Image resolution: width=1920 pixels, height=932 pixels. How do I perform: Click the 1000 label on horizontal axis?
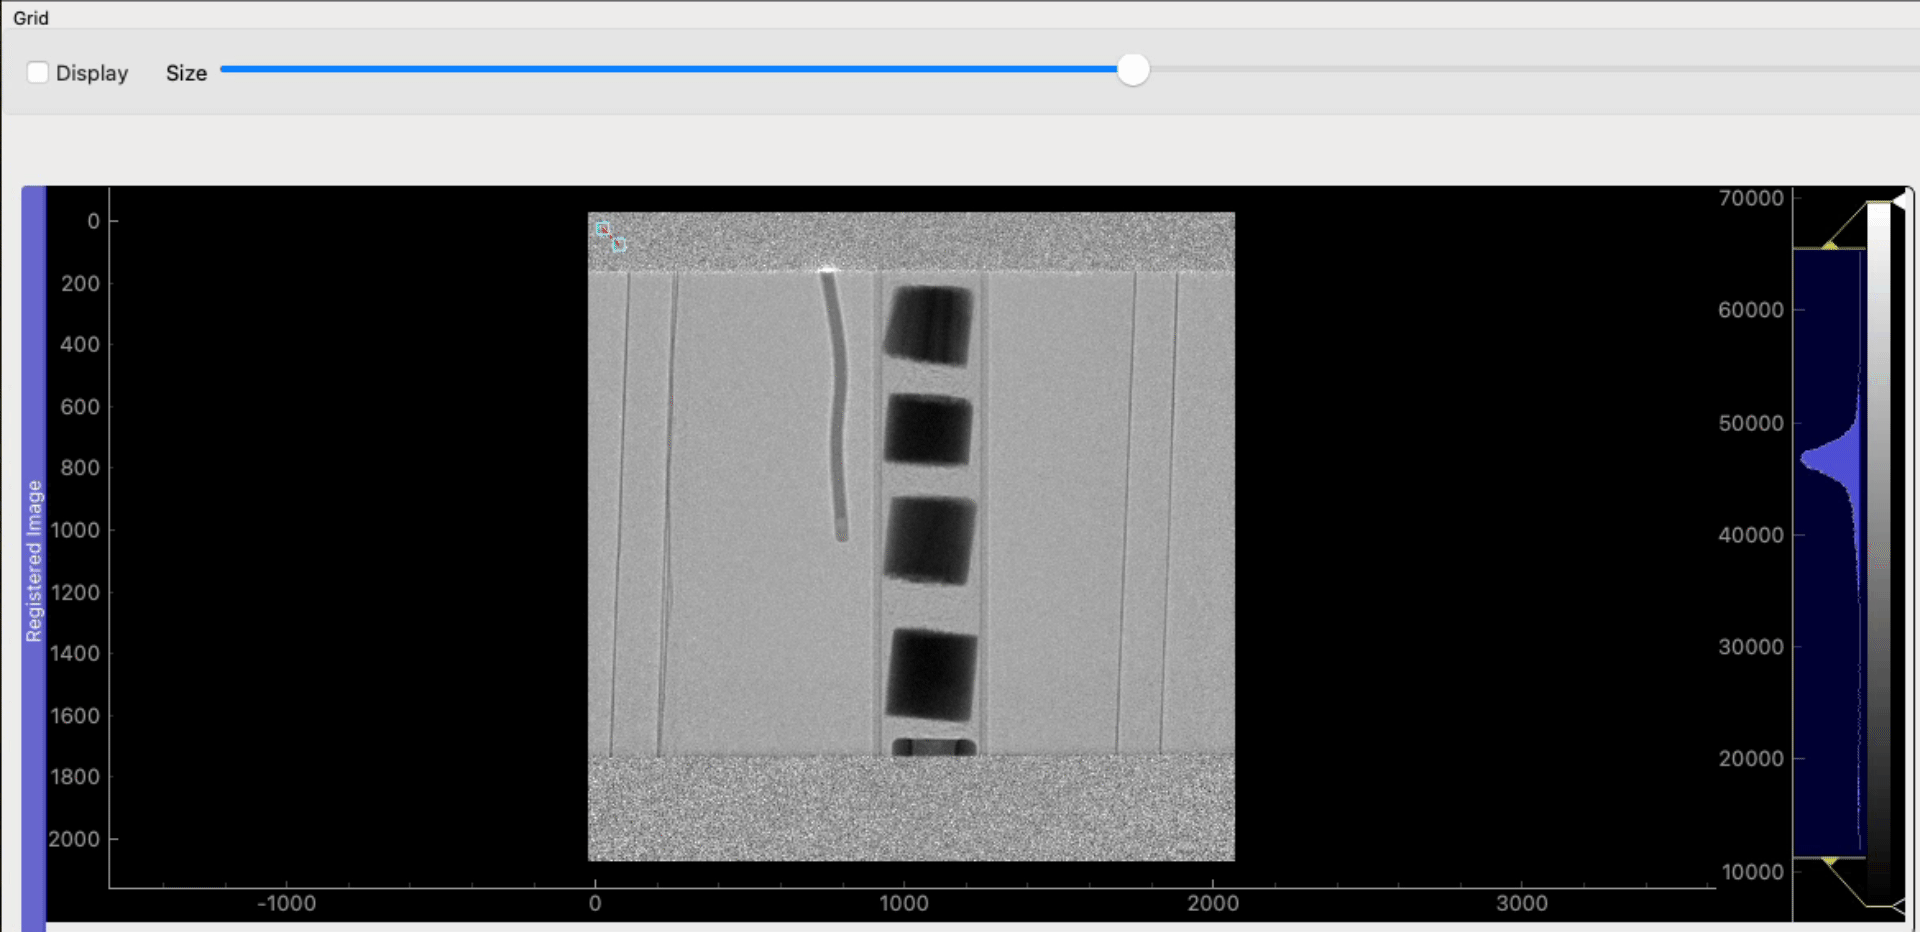tap(904, 903)
